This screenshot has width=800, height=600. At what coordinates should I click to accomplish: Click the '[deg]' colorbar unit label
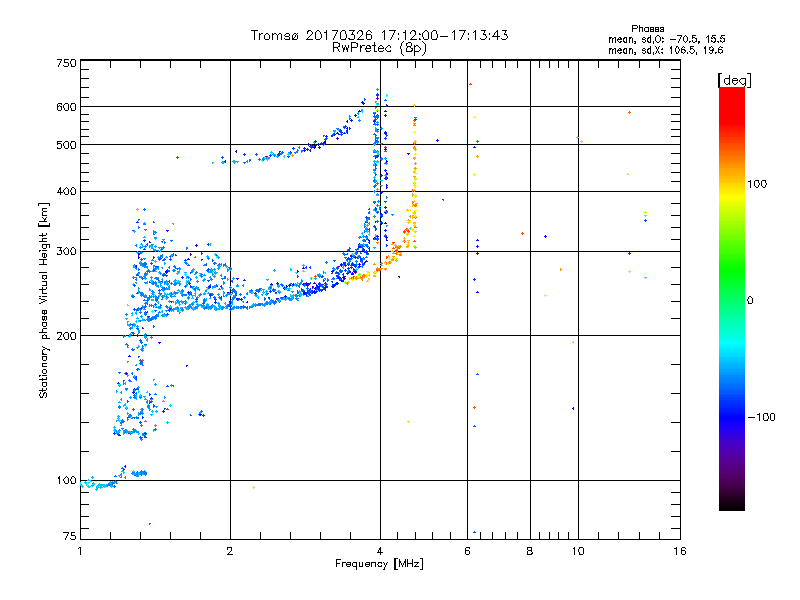point(734,80)
